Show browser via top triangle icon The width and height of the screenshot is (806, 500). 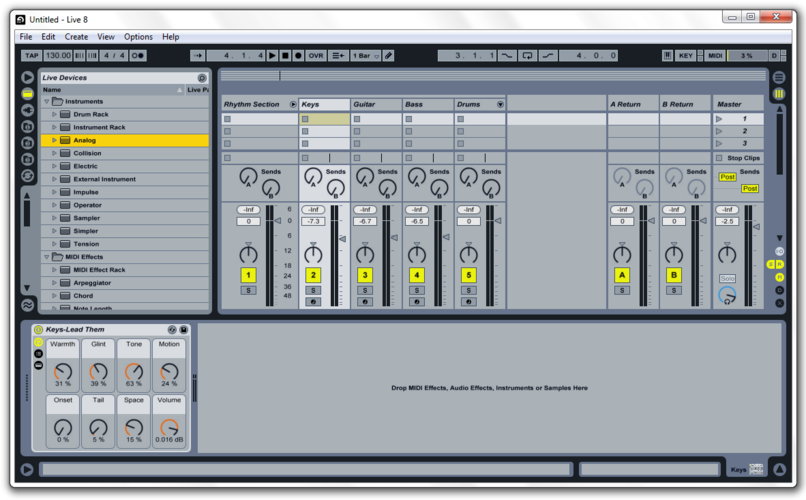(27, 77)
